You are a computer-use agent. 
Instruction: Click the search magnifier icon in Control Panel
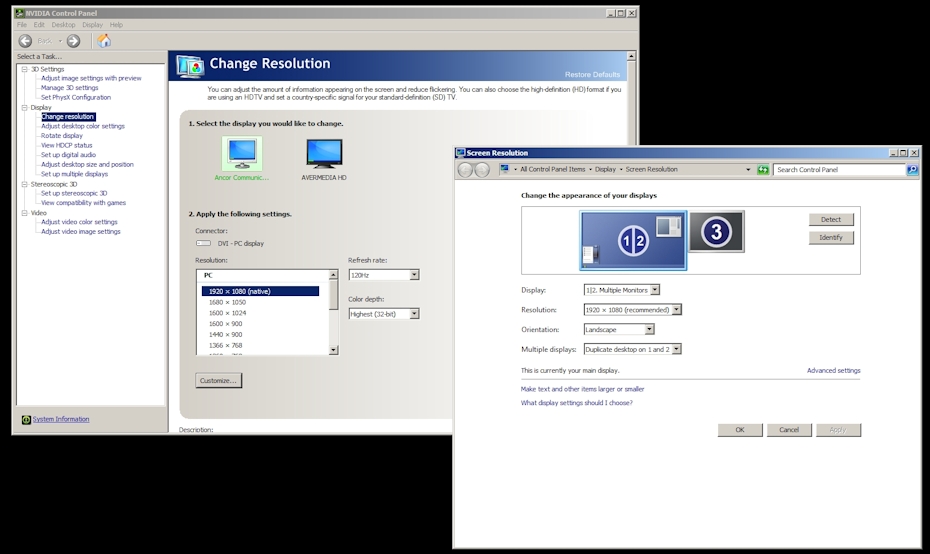911,170
